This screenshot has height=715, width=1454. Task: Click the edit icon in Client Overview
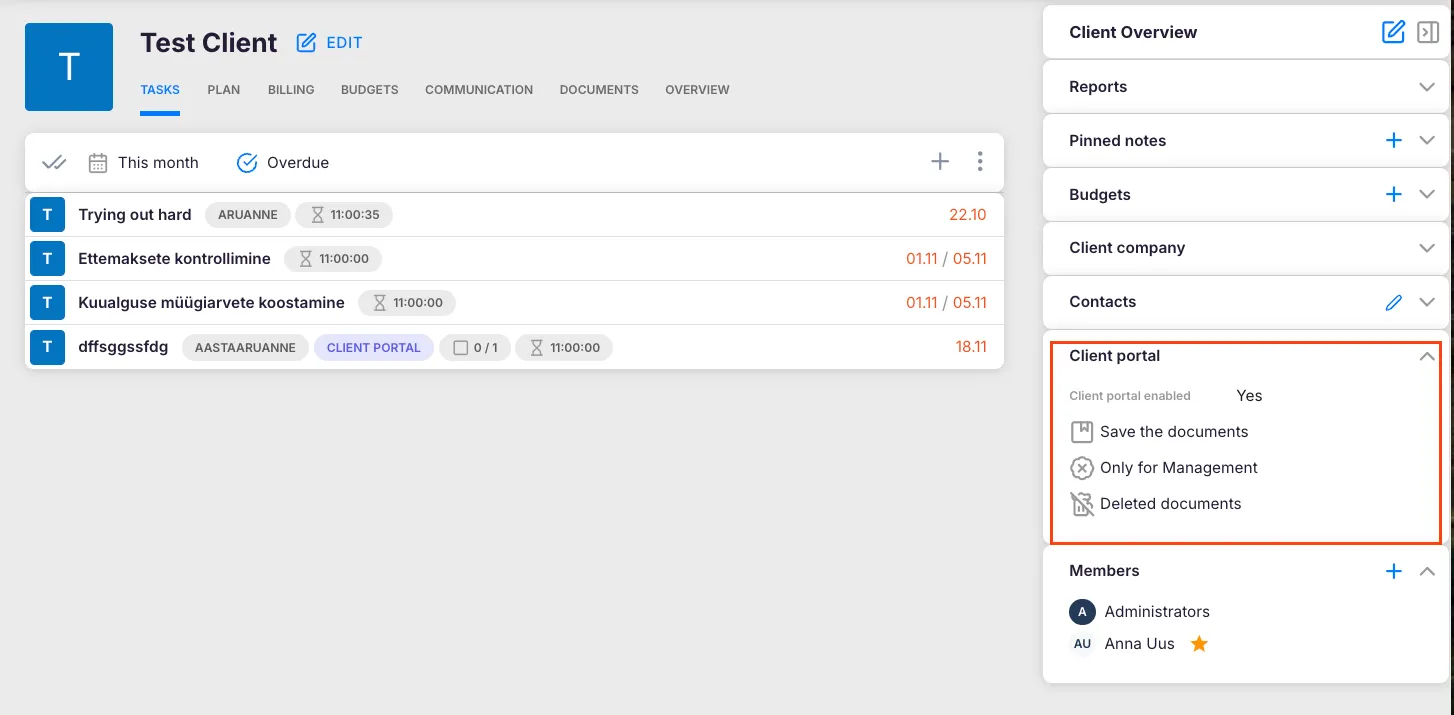1393,32
